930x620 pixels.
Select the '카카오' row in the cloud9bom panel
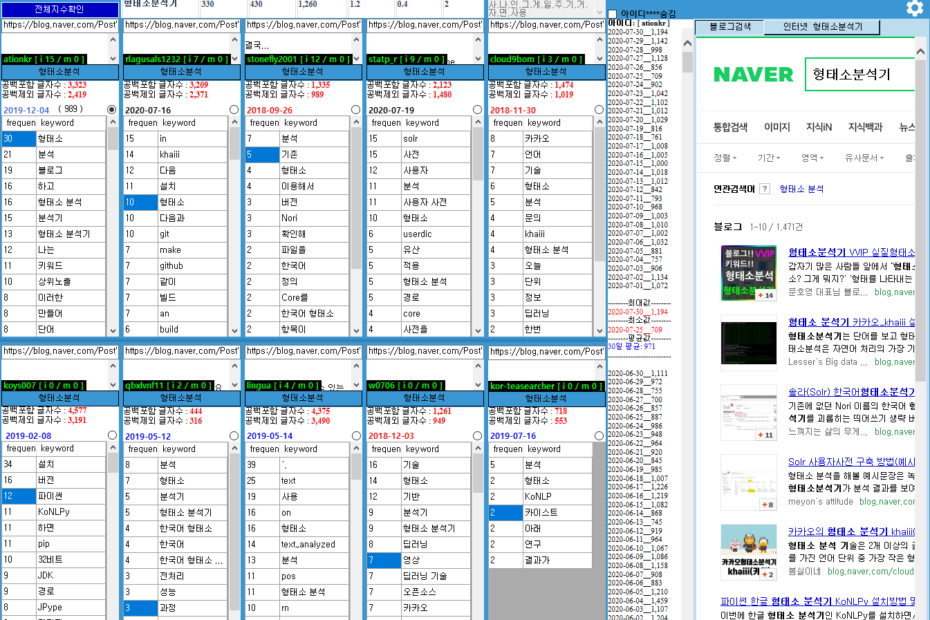[540, 138]
